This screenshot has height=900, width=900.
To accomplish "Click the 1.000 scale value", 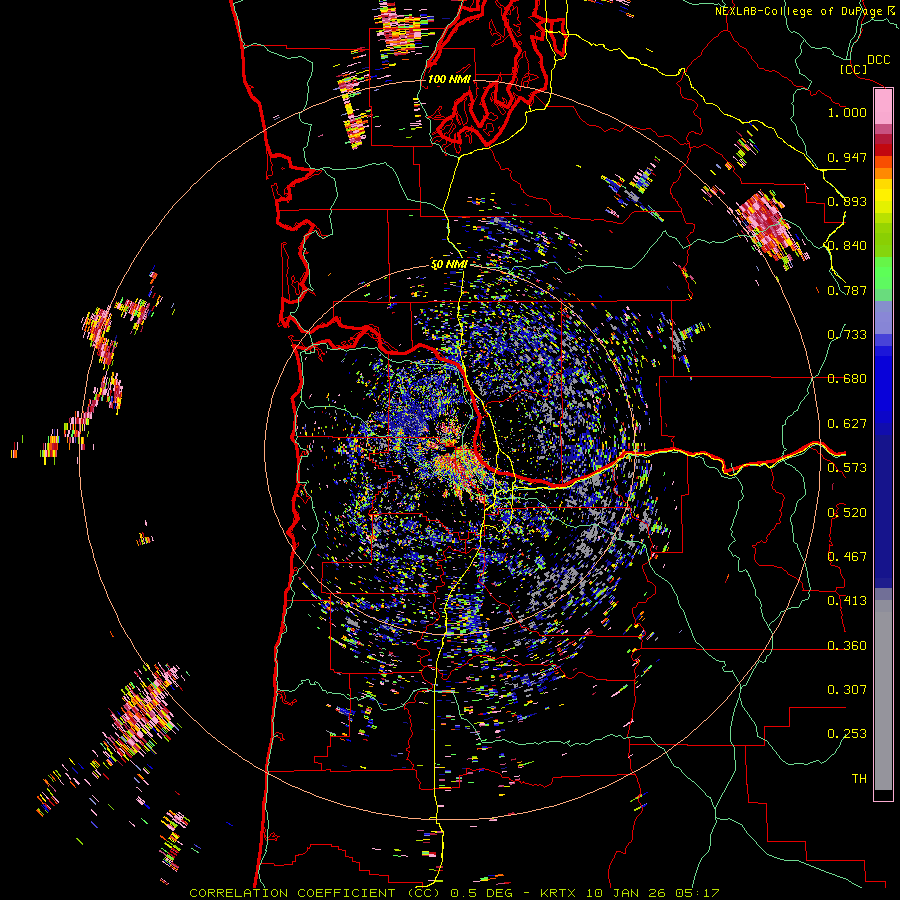I will coord(847,112).
